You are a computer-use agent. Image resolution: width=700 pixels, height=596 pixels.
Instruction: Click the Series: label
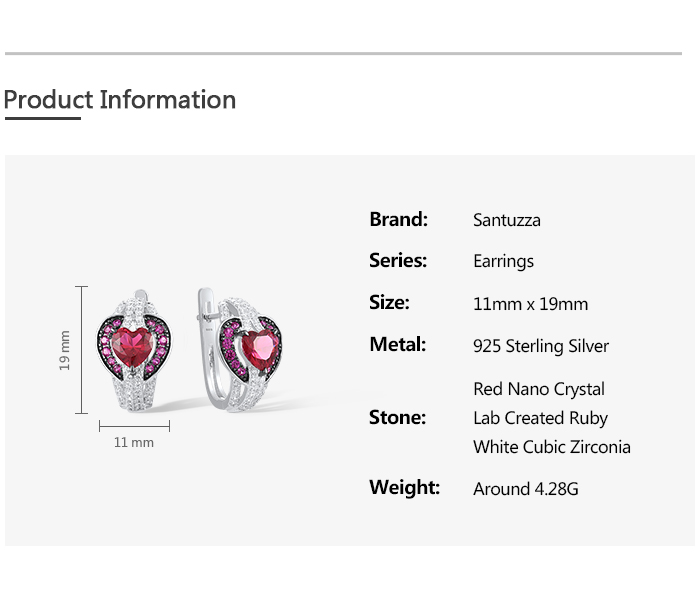(x=398, y=260)
